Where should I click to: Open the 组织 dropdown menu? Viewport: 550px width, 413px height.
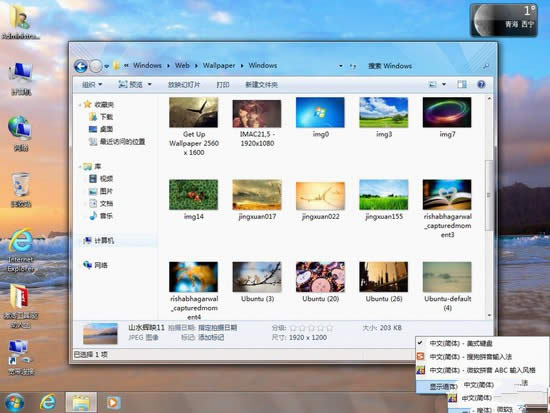click(x=92, y=85)
